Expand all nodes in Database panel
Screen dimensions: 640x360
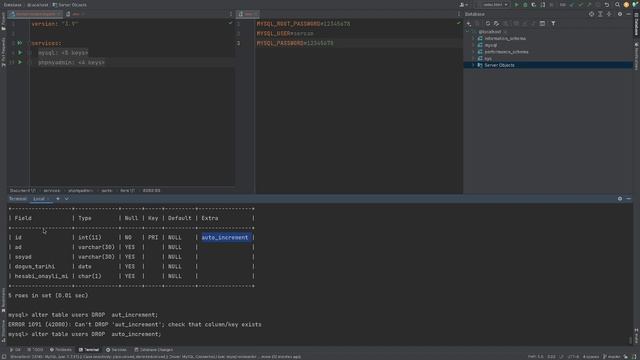600,14
